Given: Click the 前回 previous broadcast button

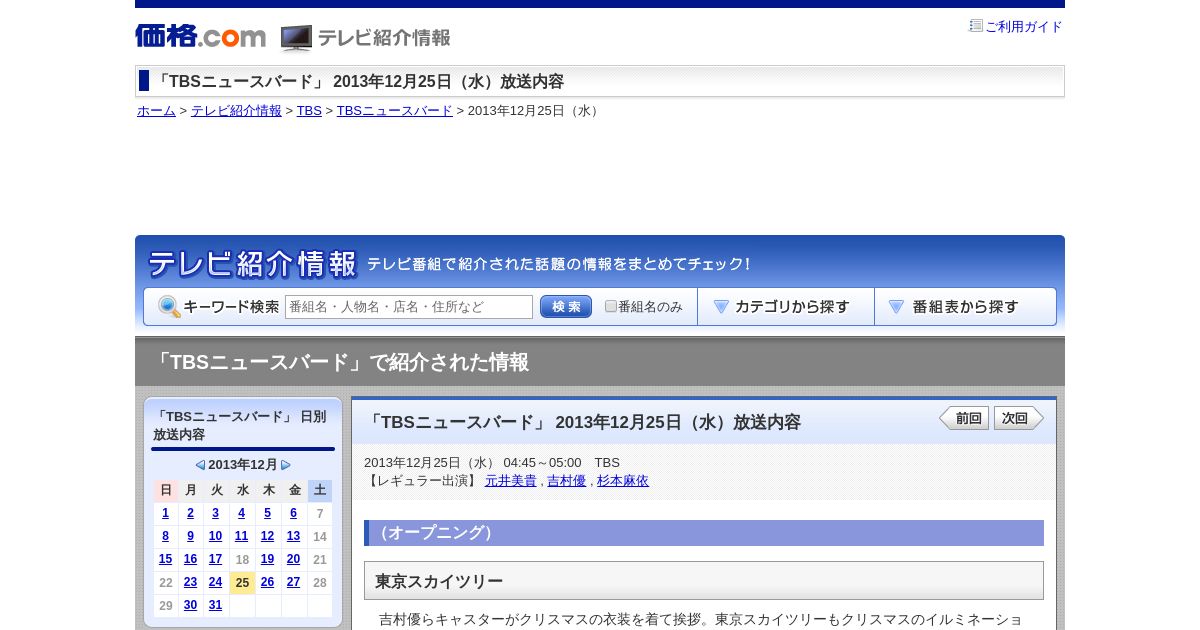Looking at the screenshot, I should [x=964, y=418].
